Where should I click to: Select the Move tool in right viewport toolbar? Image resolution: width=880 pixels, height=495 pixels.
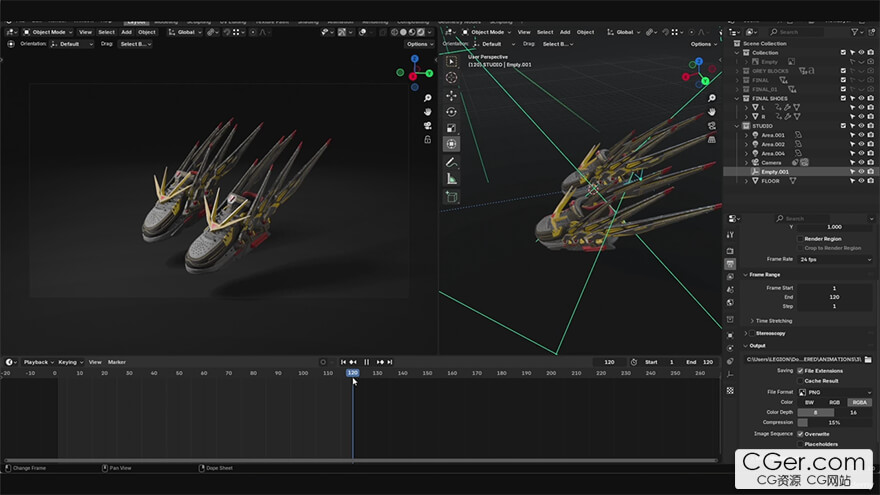coord(451,96)
